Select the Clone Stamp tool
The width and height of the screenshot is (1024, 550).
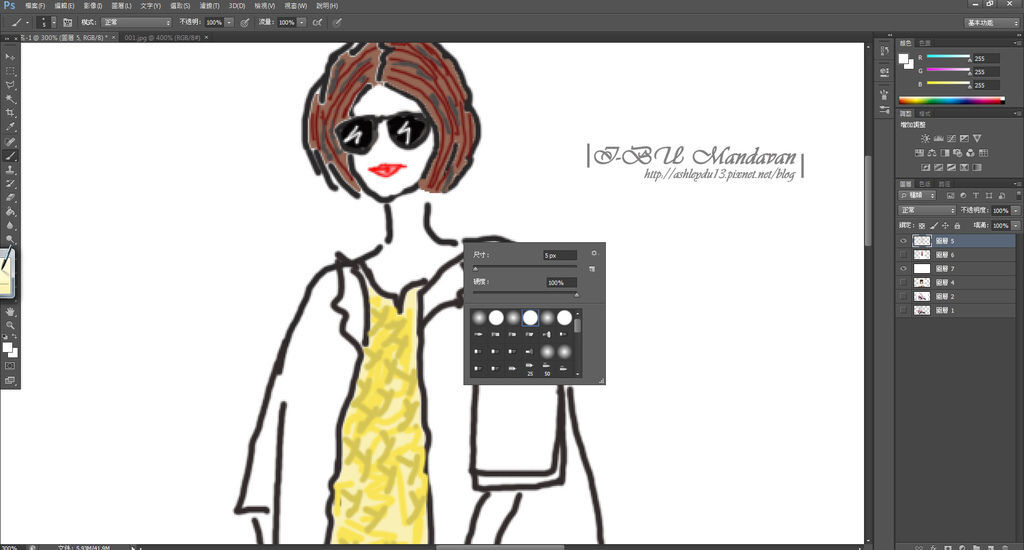point(10,170)
